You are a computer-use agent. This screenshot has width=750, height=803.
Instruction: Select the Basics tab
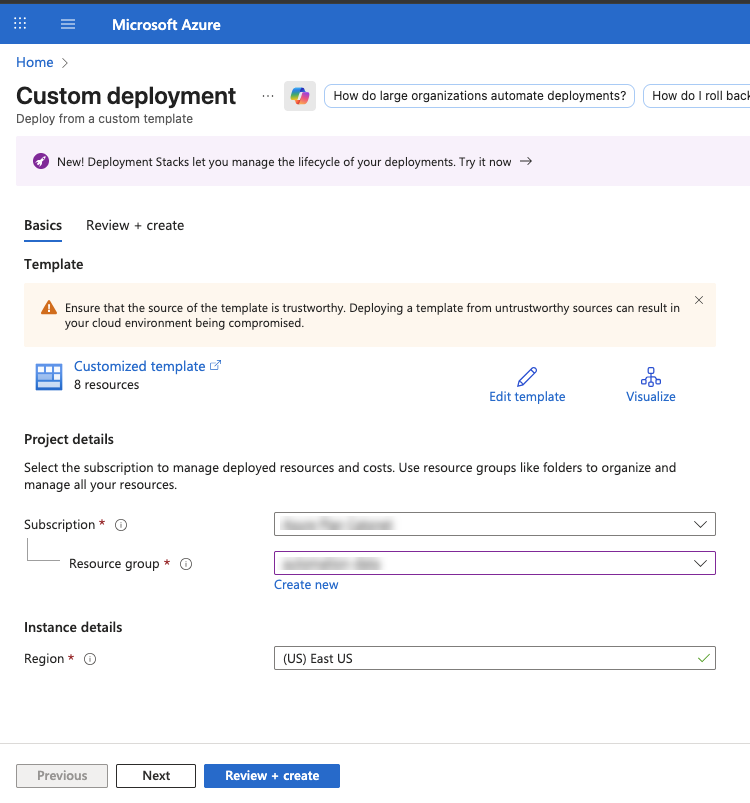coord(42,225)
